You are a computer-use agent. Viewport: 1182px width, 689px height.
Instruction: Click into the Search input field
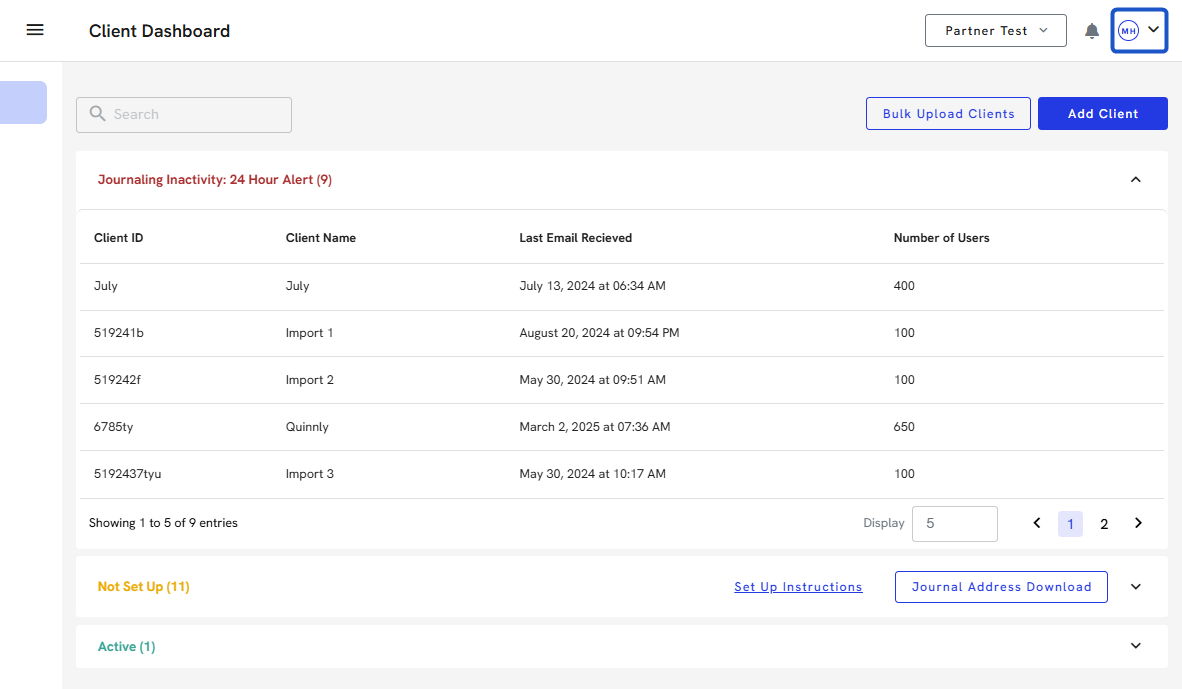pyautogui.click(x=195, y=115)
